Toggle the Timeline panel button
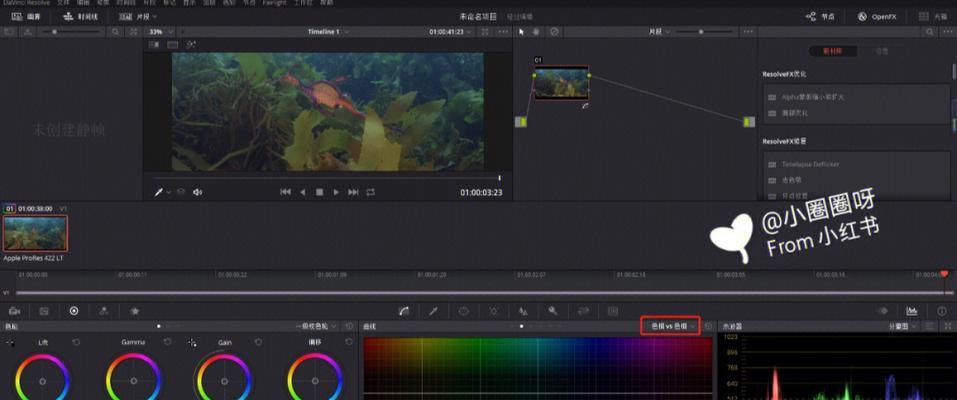 coord(80,16)
